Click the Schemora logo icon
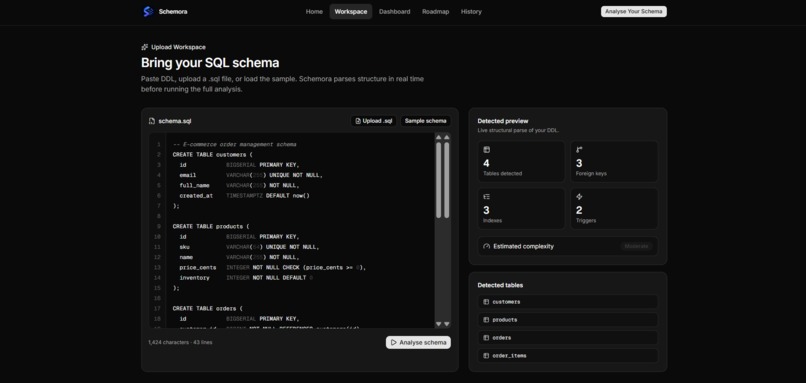This screenshot has height=383, width=806. 148,11
